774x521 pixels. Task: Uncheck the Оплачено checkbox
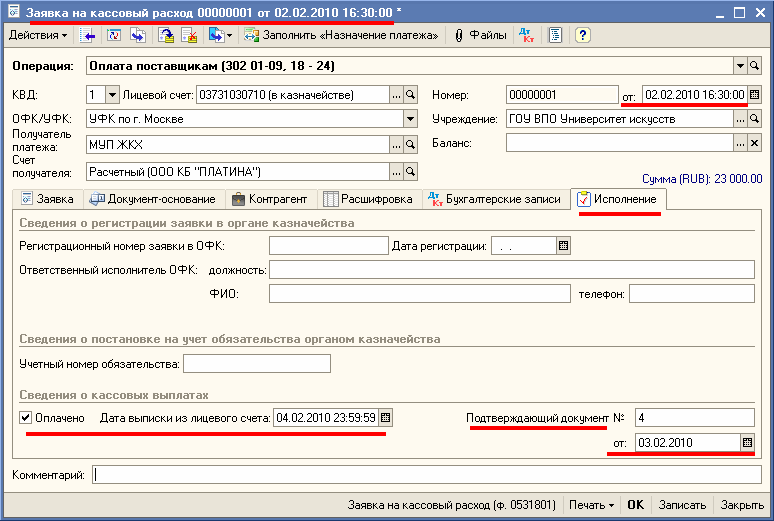(25, 417)
